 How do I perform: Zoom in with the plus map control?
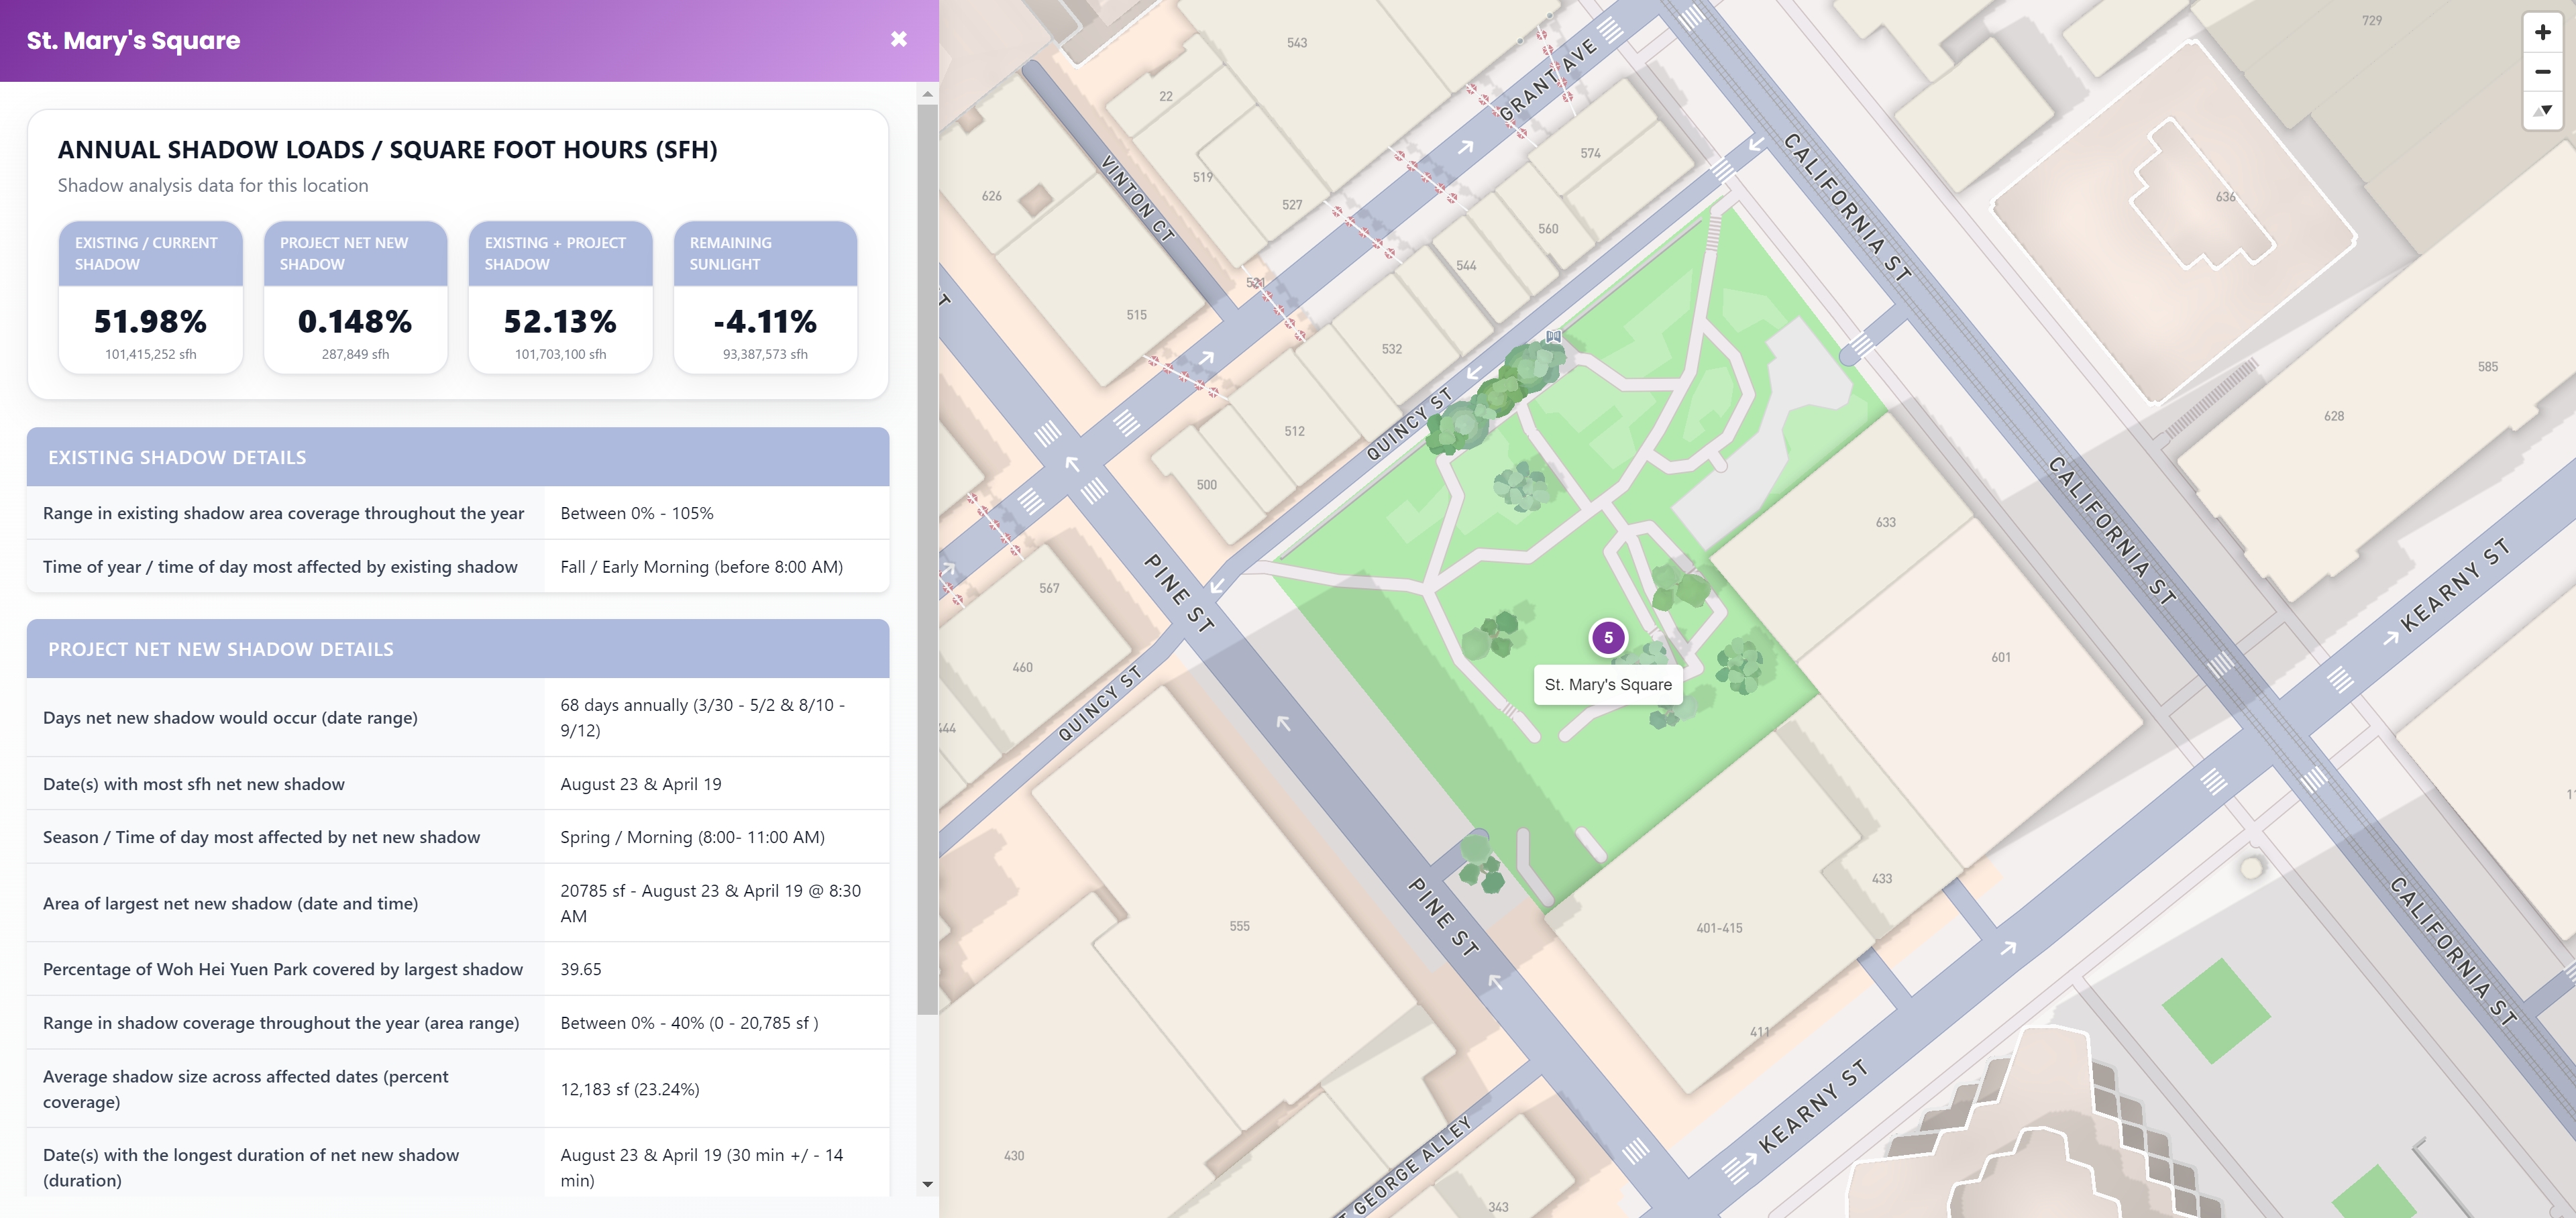[x=2542, y=32]
